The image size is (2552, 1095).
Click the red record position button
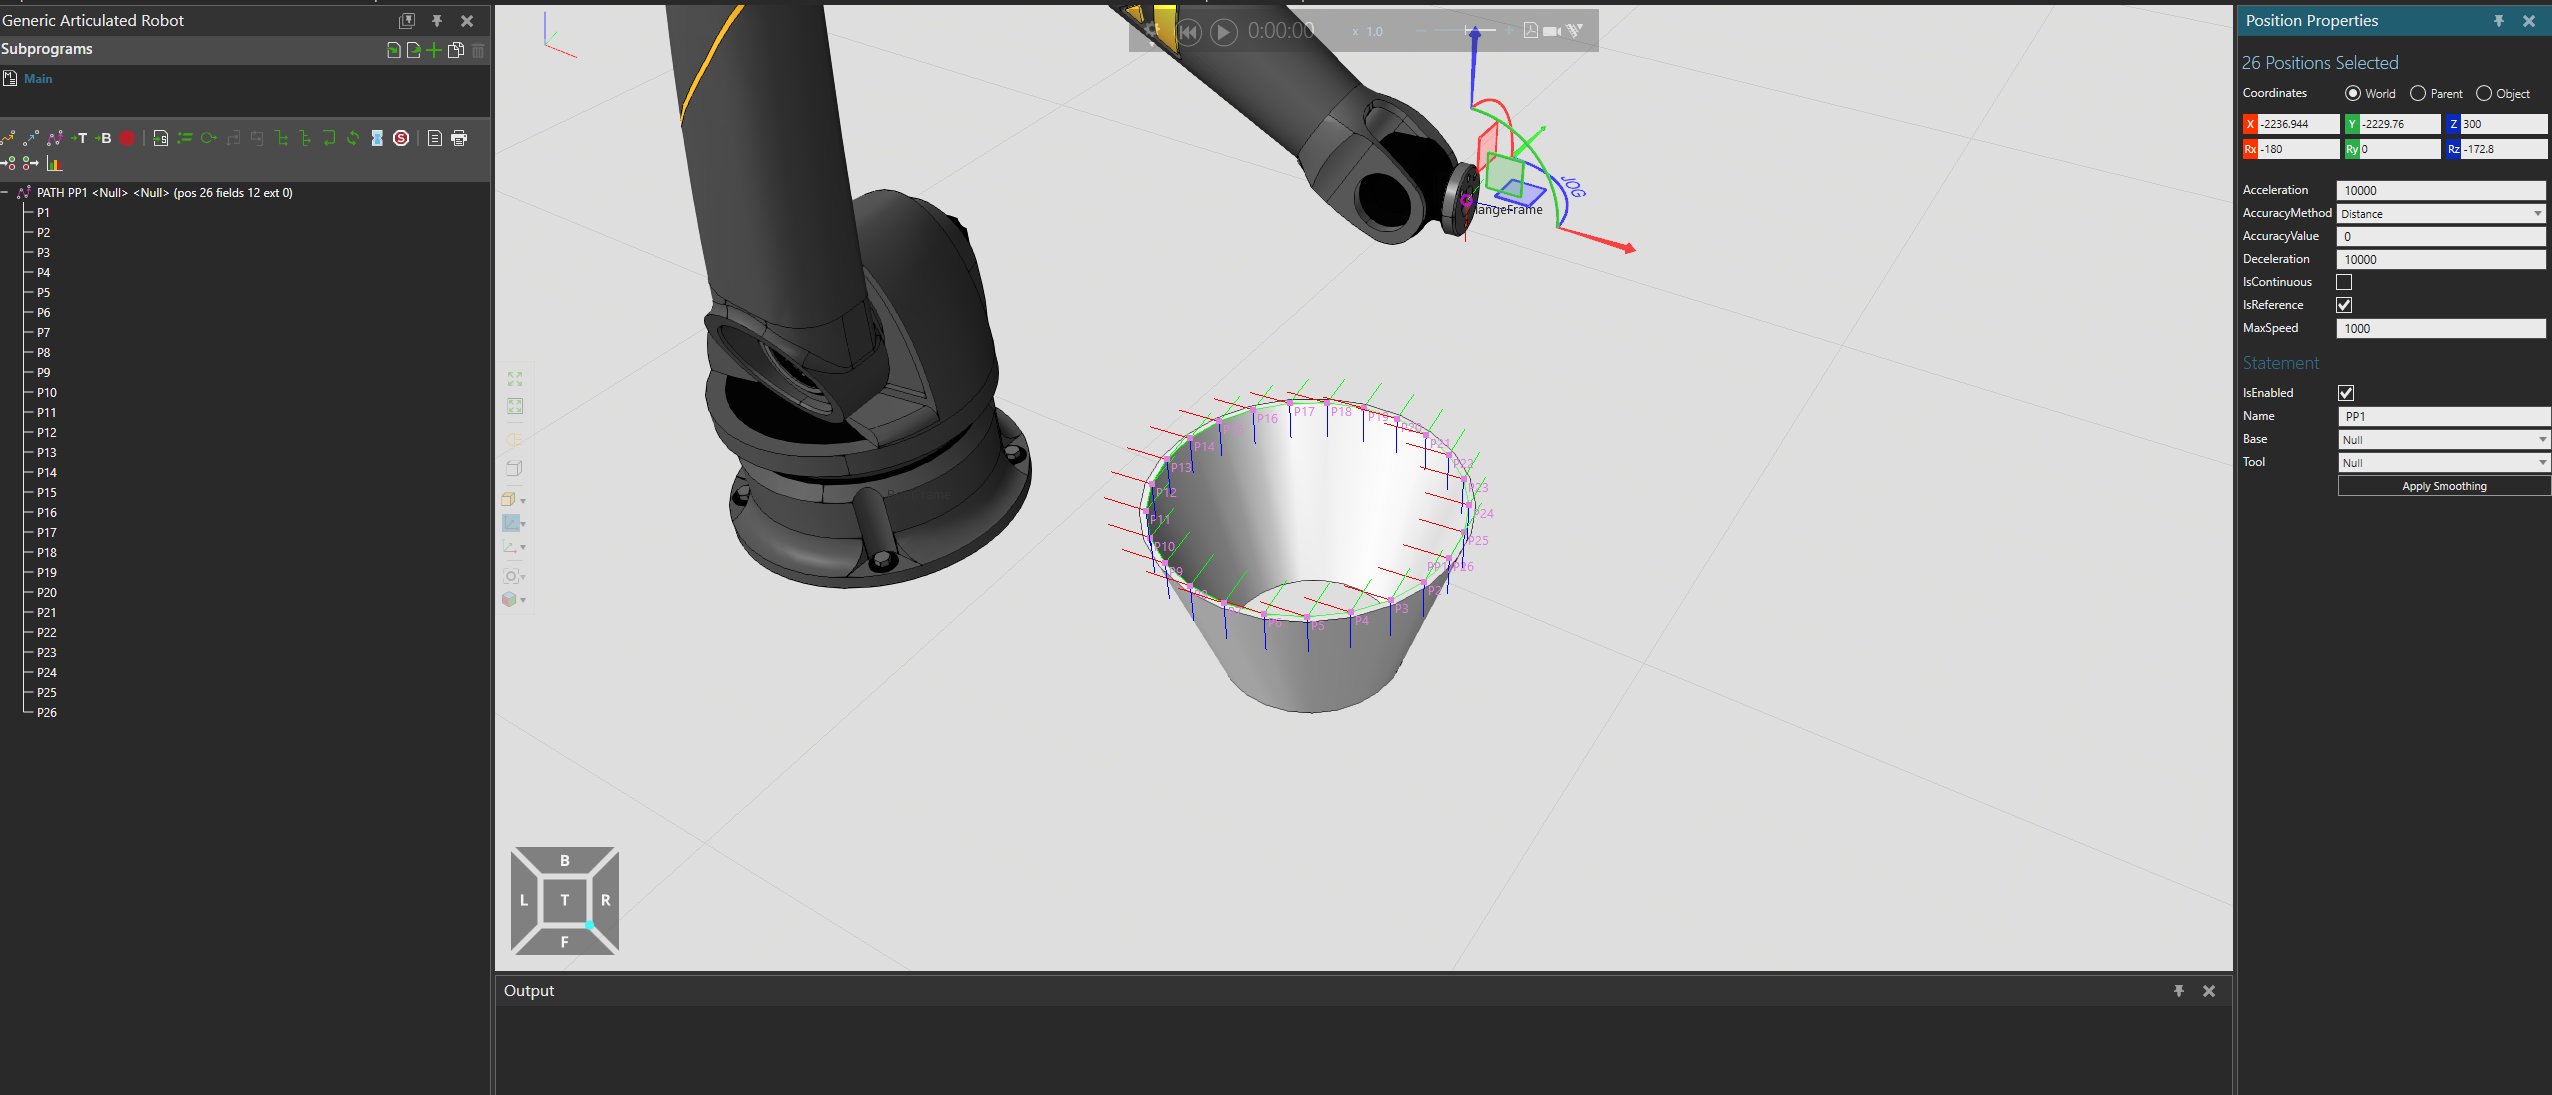point(127,138)
